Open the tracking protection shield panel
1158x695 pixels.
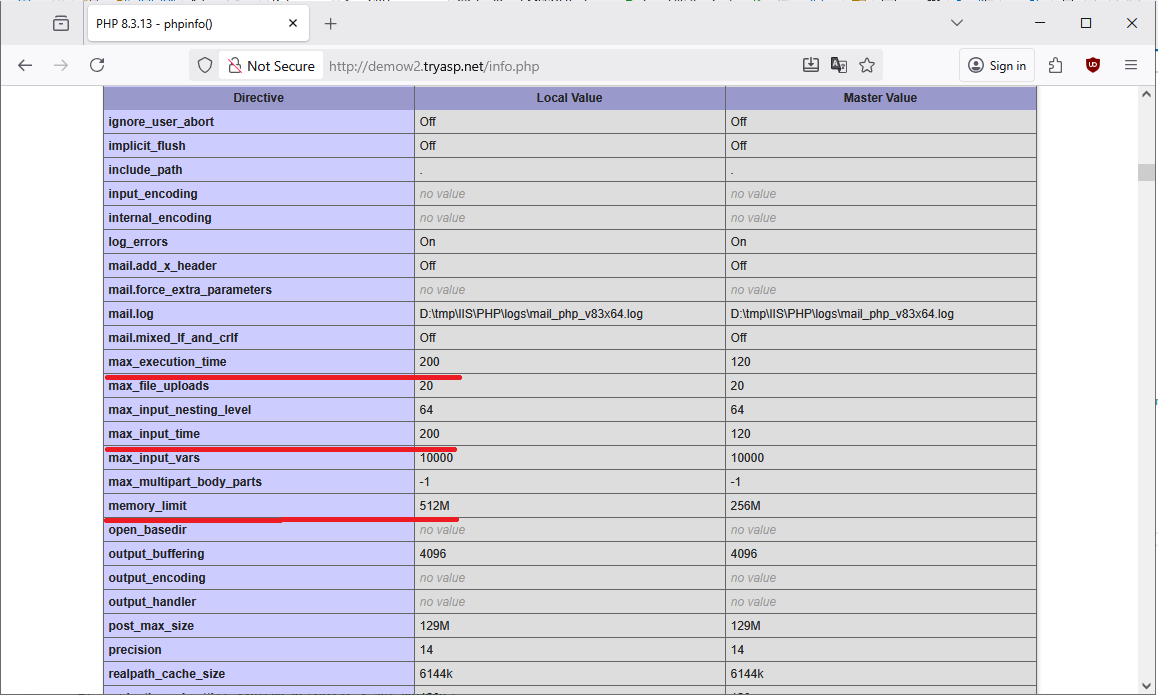[205, 66]
